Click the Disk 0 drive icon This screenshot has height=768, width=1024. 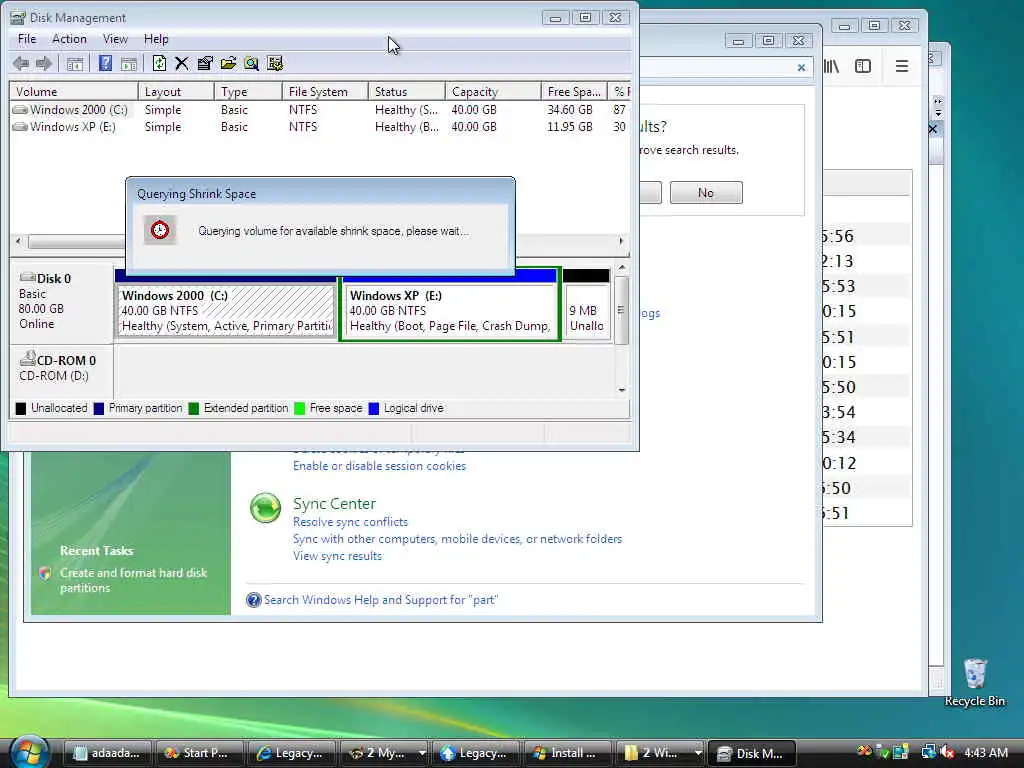pos(27,278)
